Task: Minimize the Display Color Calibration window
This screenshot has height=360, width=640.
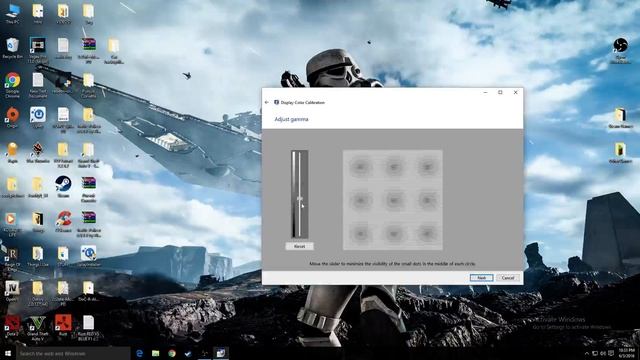Action: [485, 93]
